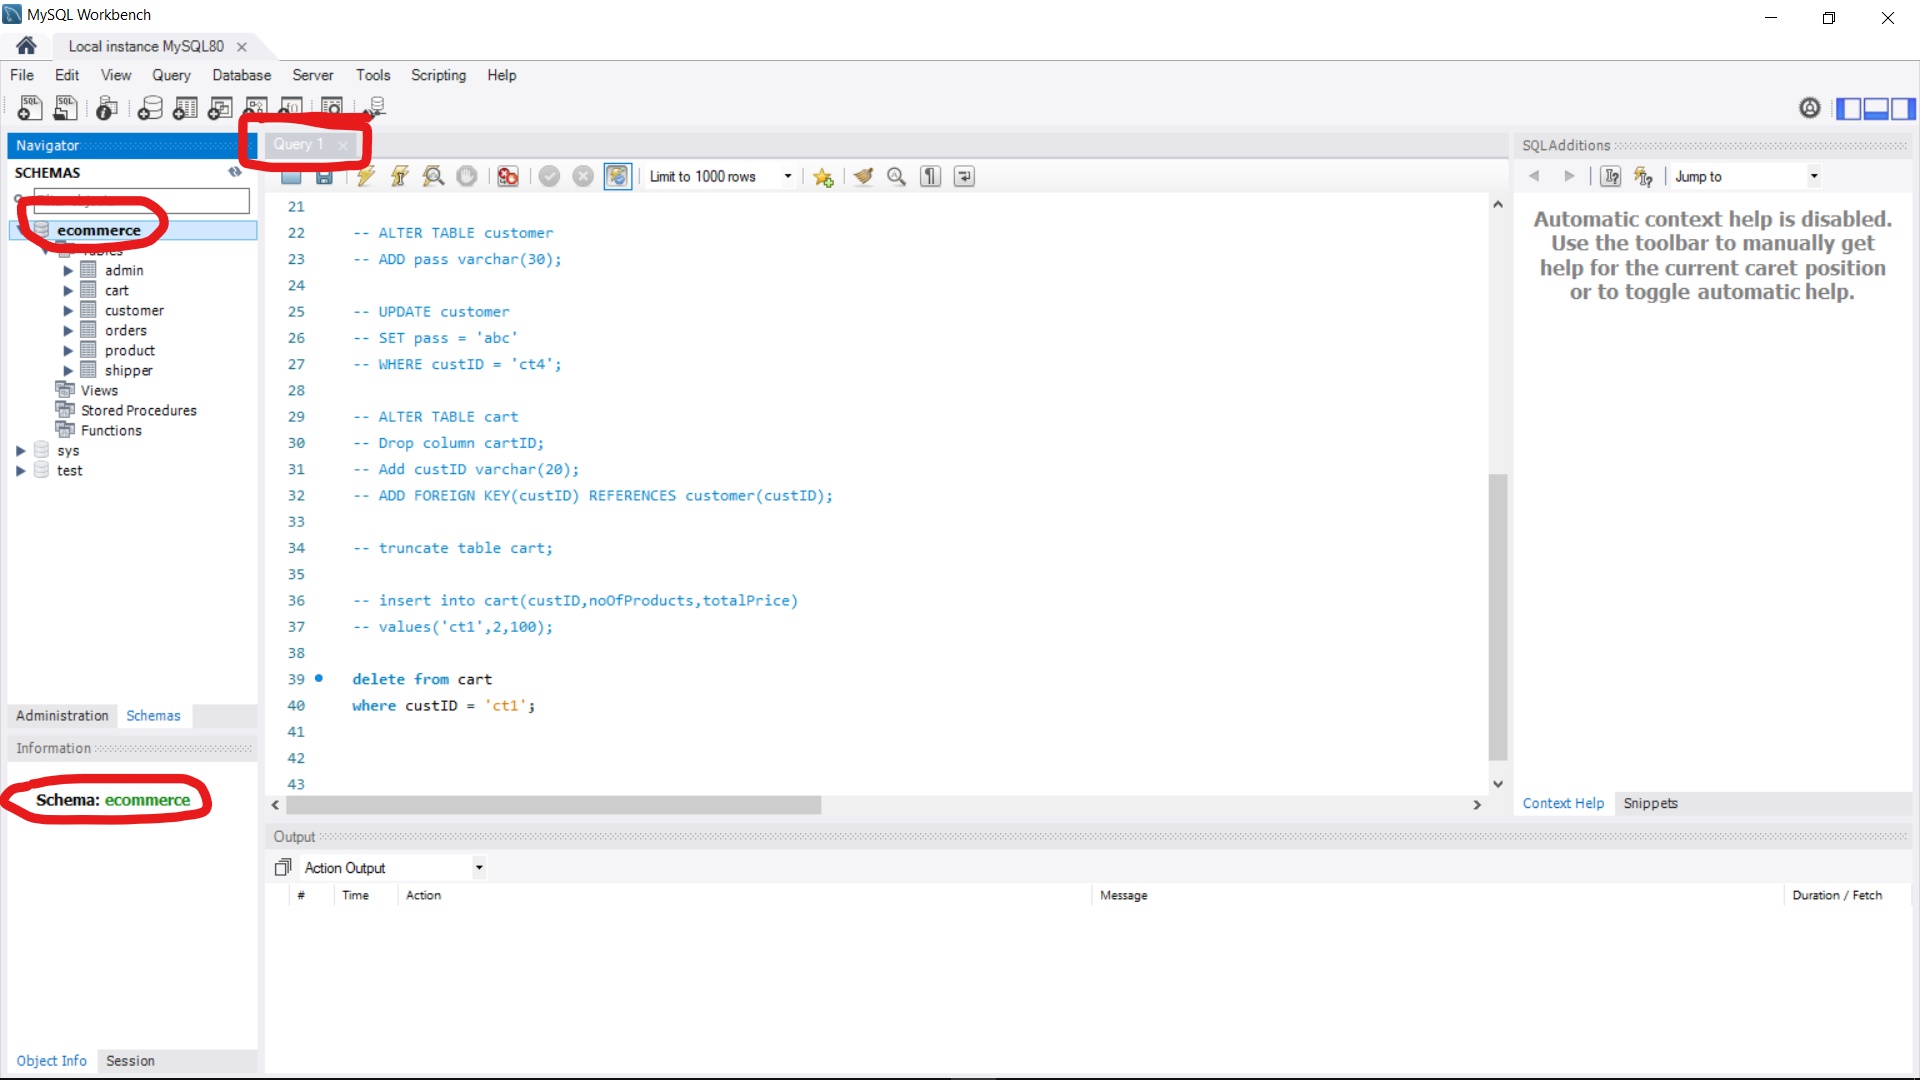Switch to the Session tab
Viewport: 1920px width, 1080px height.
[130, 1061]
